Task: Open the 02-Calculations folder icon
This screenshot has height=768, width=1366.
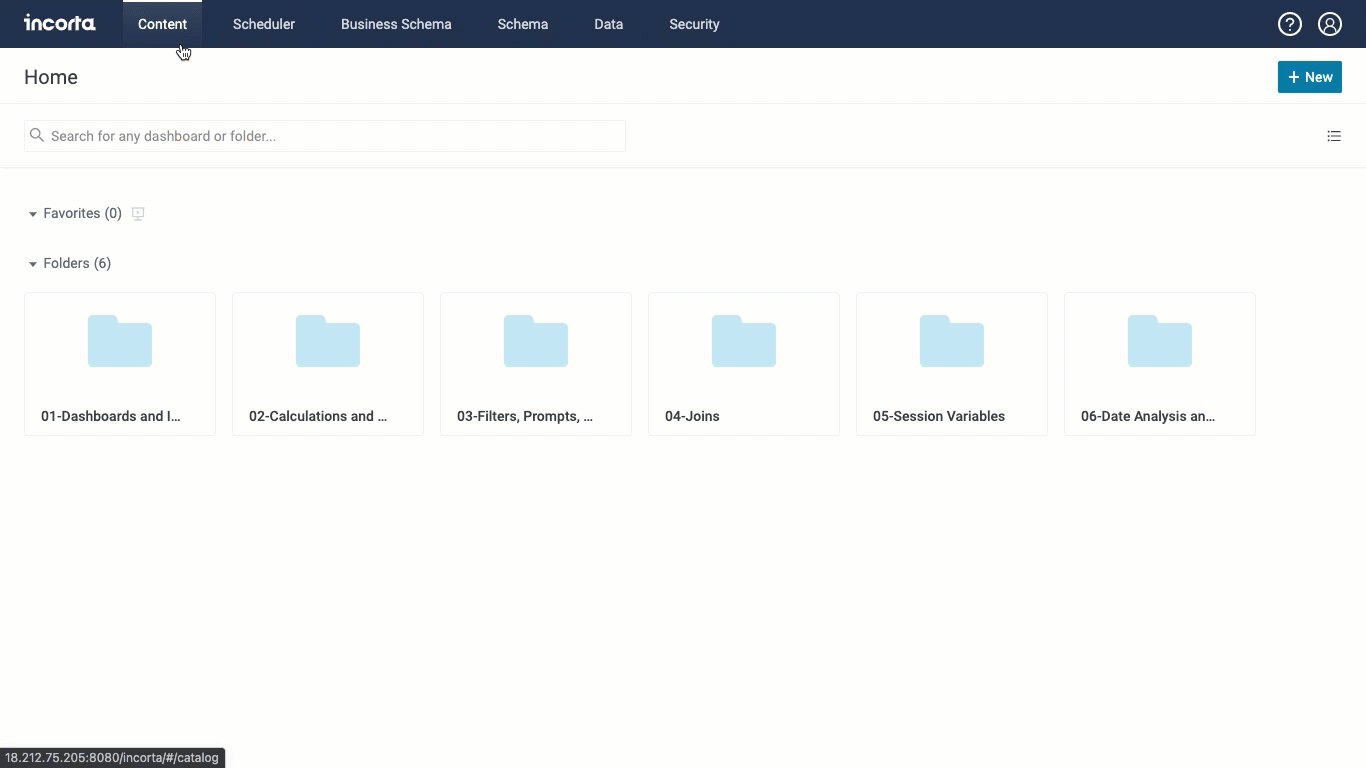Action: tap(328, 341)
